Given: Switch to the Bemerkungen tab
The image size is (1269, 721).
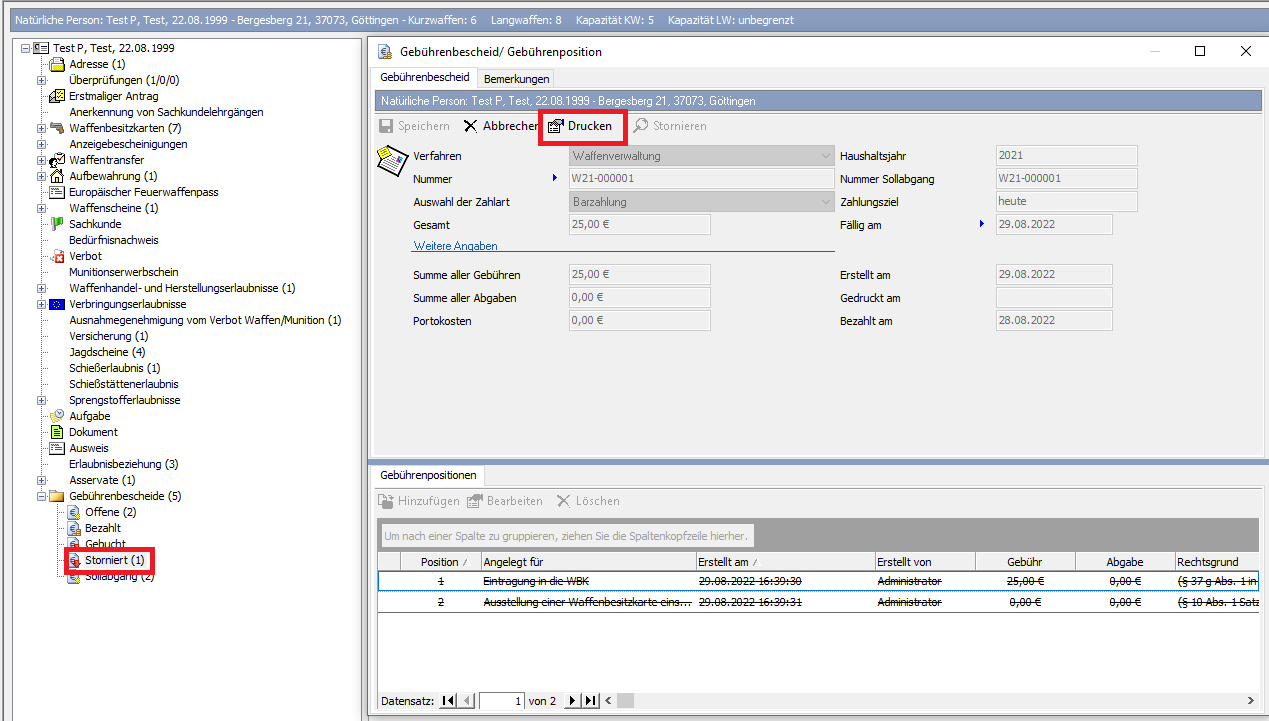Looking at the screenshot, I should pyautogui.click(x=516, y=78).
